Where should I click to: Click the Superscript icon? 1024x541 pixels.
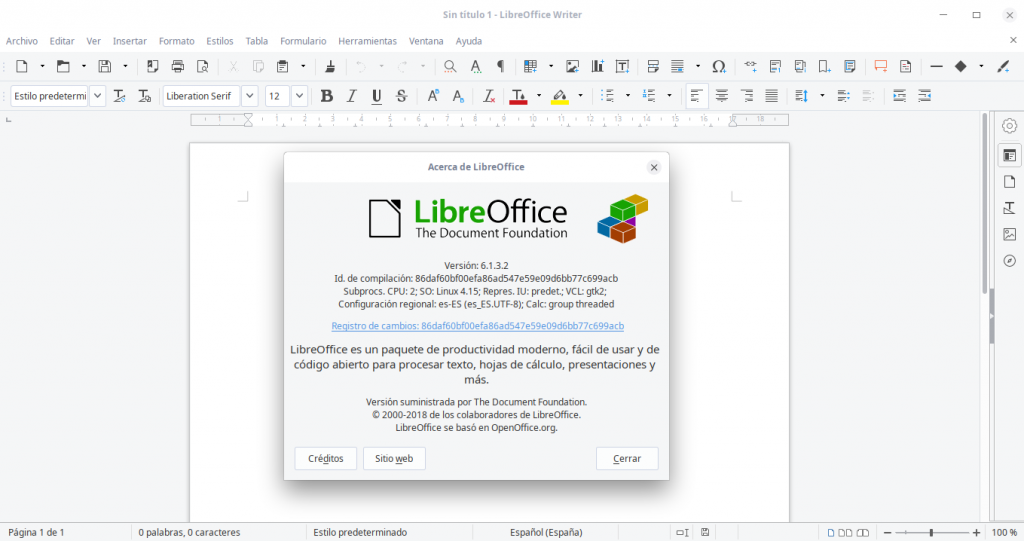pyautogui.click(x=433, y=96)
